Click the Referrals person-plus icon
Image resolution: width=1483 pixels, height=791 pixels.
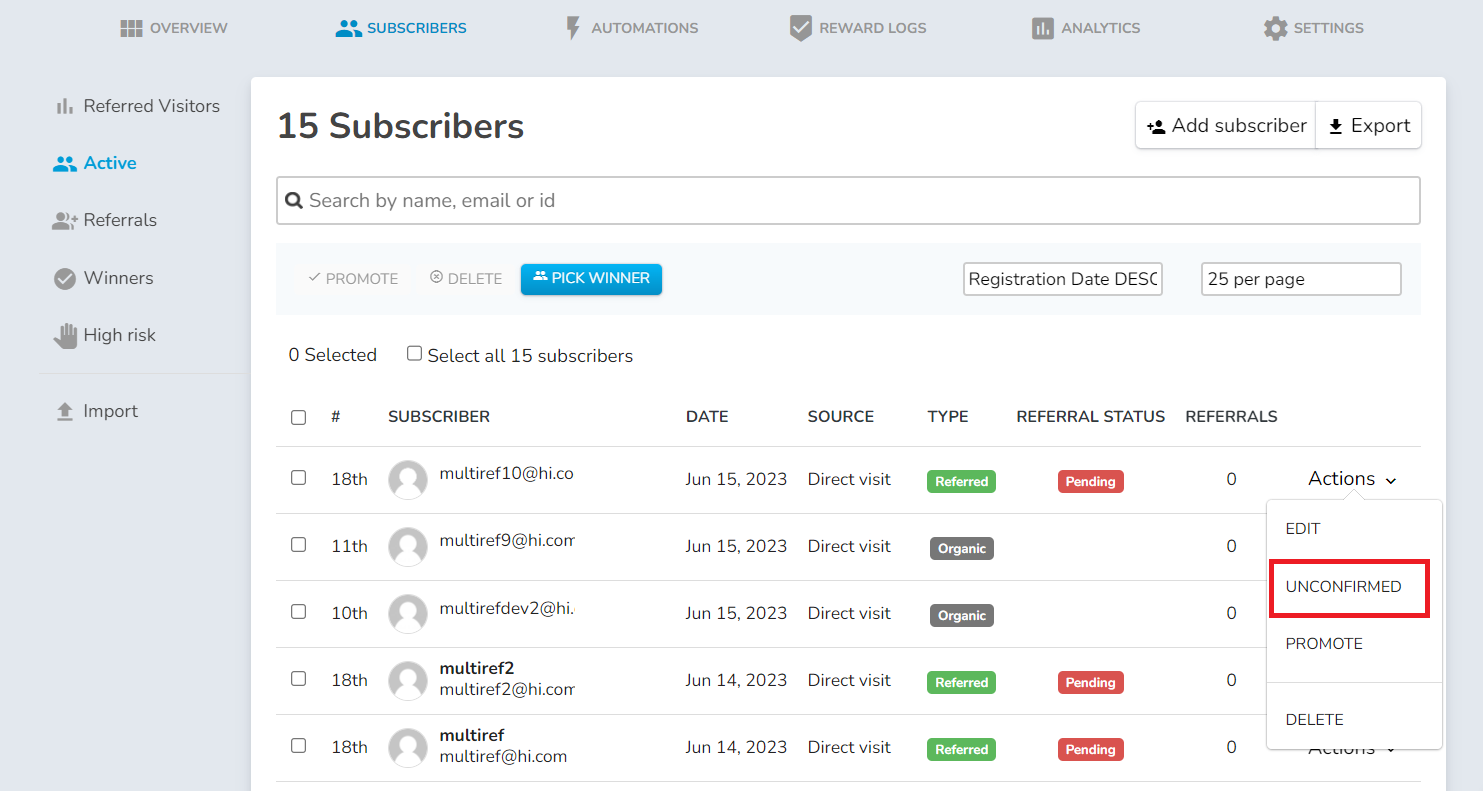point(65,221)
